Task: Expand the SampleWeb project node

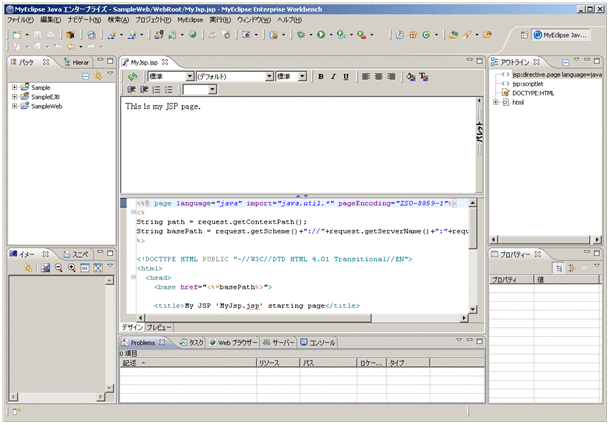Action: (15, 106)
